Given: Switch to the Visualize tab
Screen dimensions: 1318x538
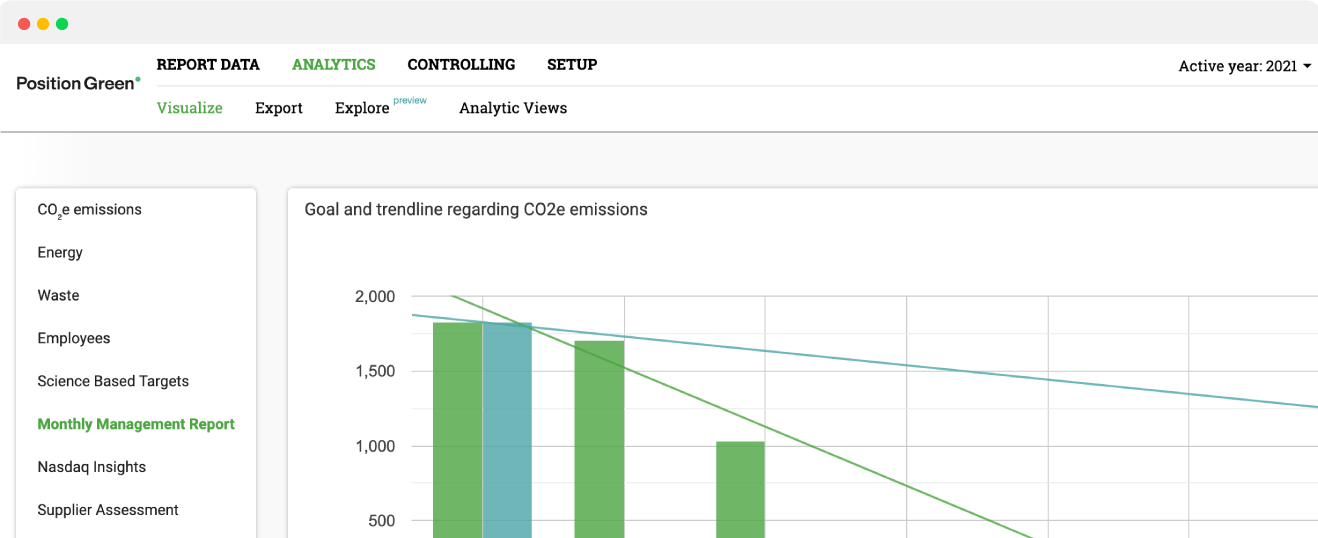Looking at the screenshot, I should pos(190,108).
